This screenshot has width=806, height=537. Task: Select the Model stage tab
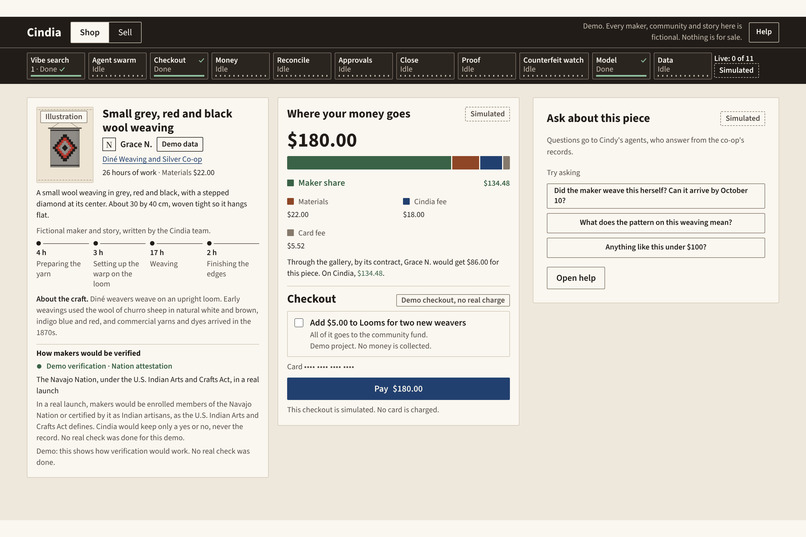point(621,65)
